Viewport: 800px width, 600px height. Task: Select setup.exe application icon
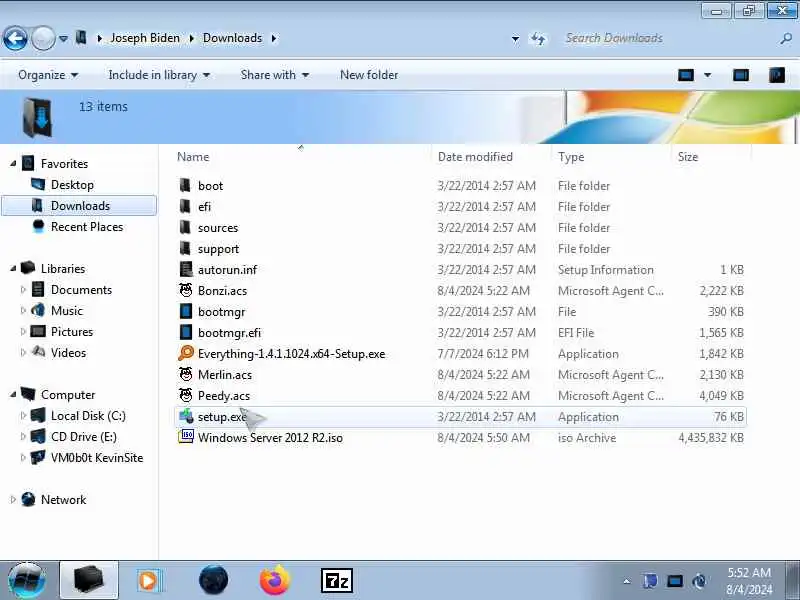(186, 416)
